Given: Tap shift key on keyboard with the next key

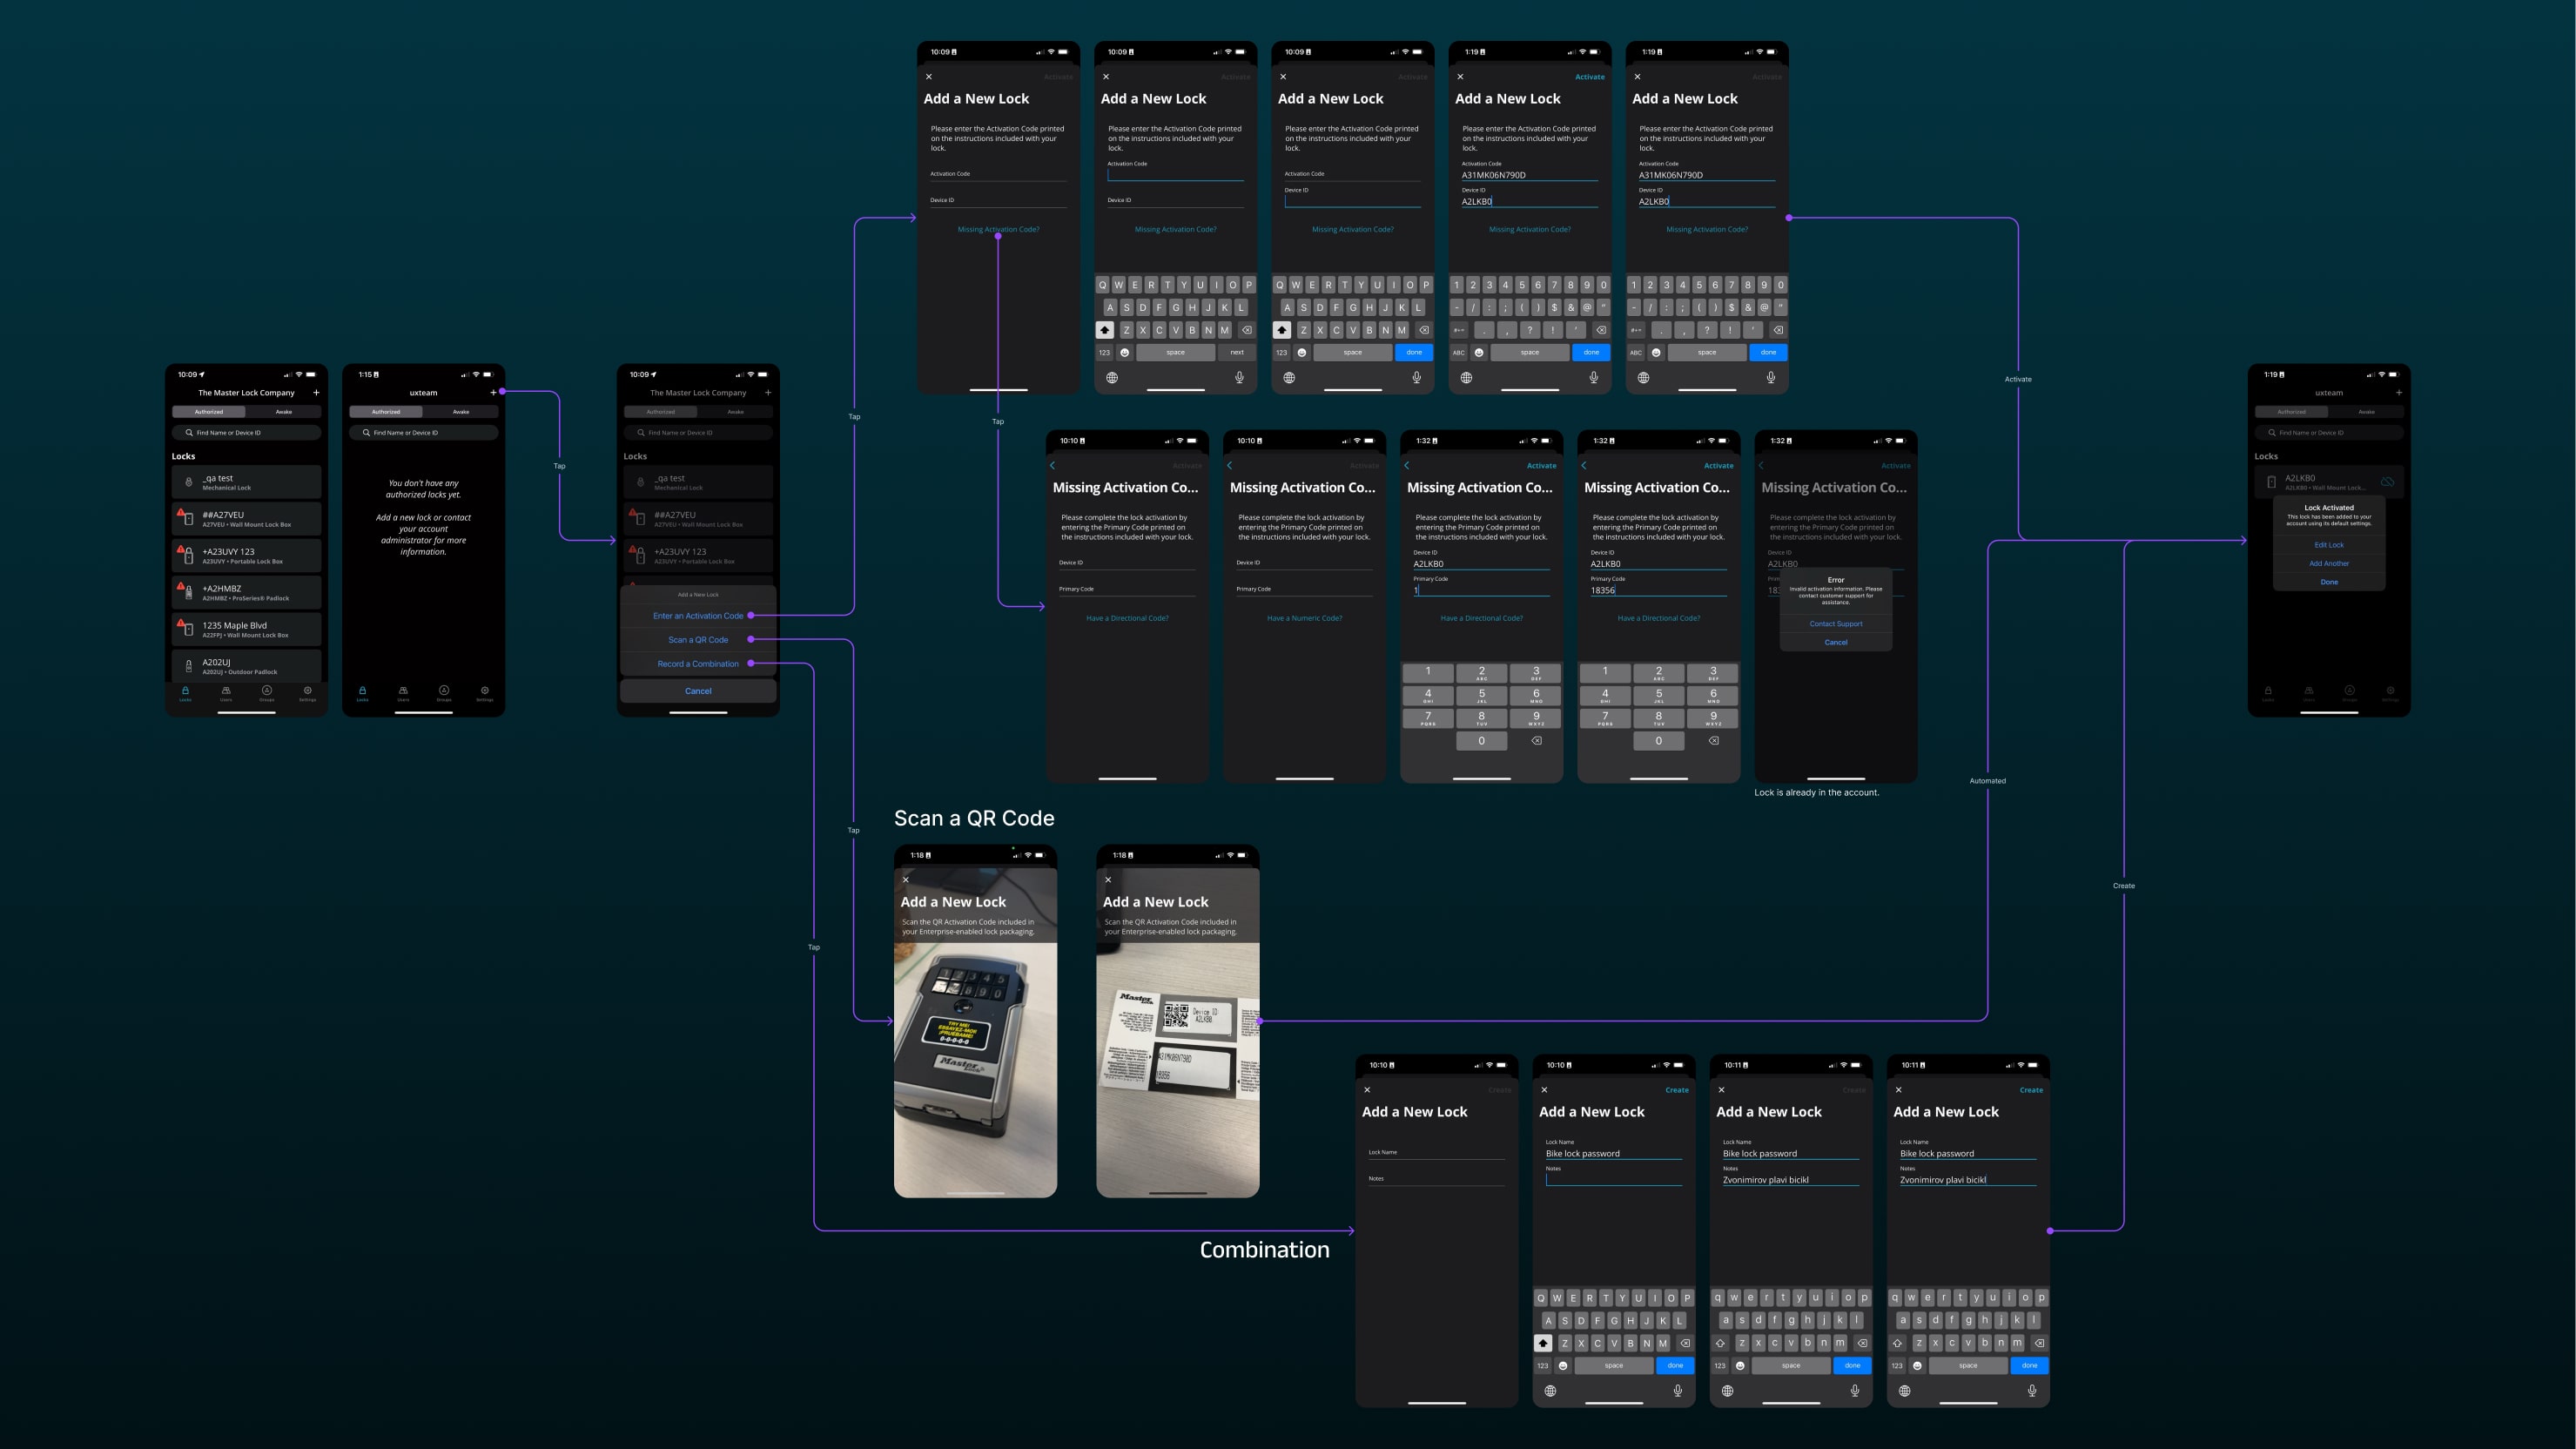Looking at the screenshot, I should [x=1105, y=330].
